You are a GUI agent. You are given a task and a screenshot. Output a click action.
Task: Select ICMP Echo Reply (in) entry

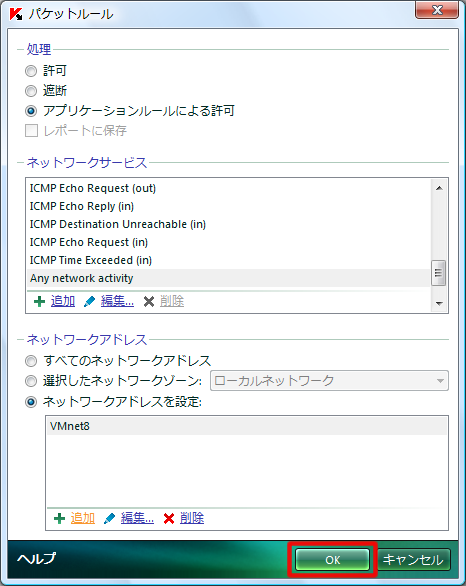pos(228,206)
